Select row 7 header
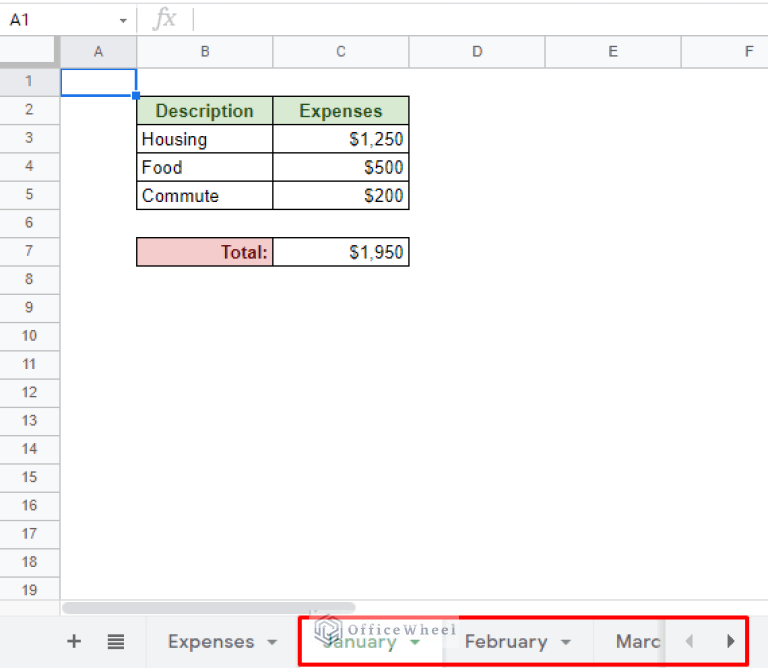 (30, 252)
